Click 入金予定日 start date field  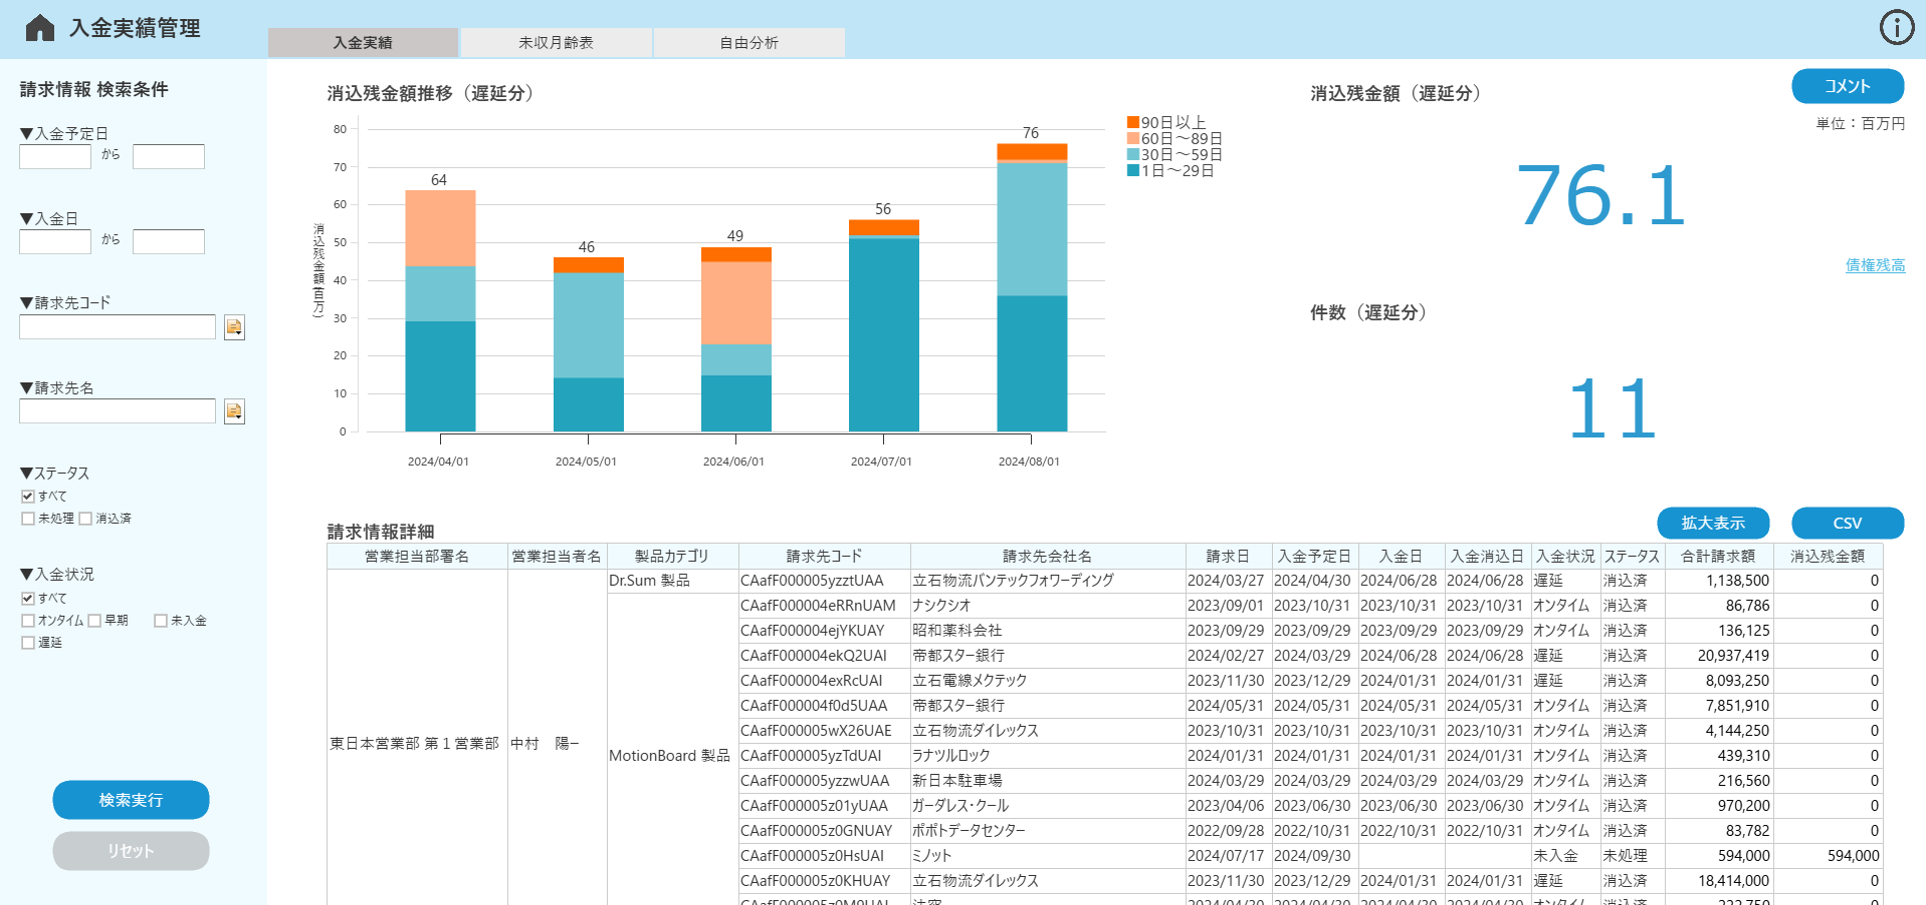[x=55, y=156]
